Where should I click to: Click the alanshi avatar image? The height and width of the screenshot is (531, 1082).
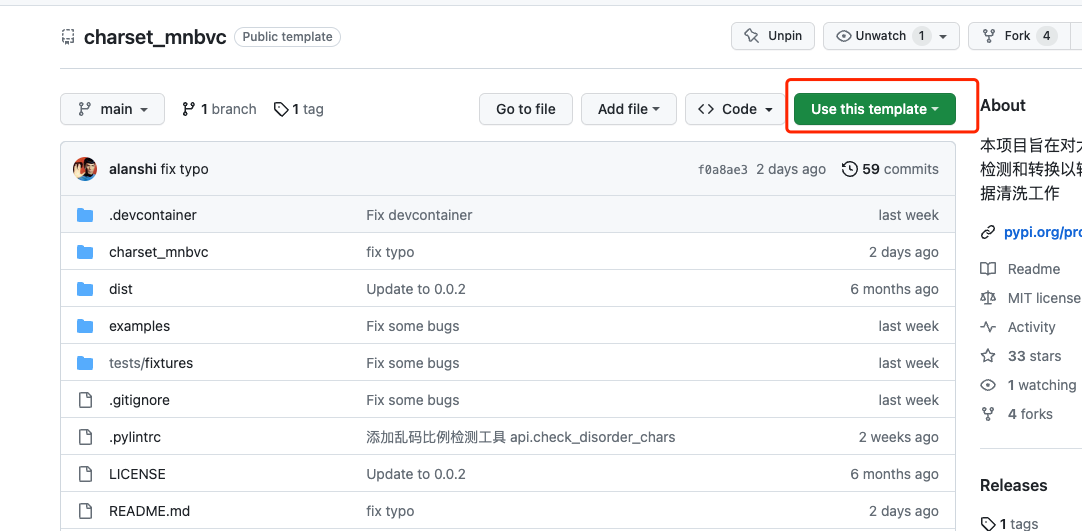[x=85, y=169]
